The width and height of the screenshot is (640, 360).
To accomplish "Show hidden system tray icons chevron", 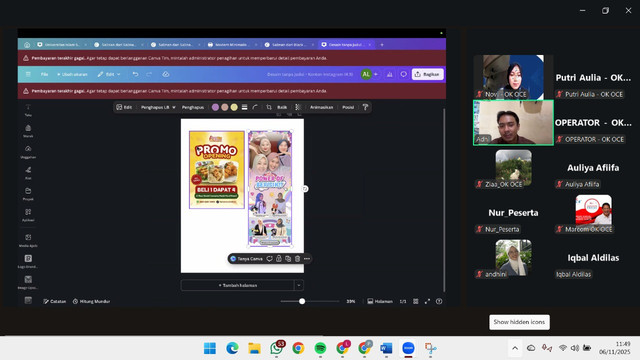I will tap(515, 348).
